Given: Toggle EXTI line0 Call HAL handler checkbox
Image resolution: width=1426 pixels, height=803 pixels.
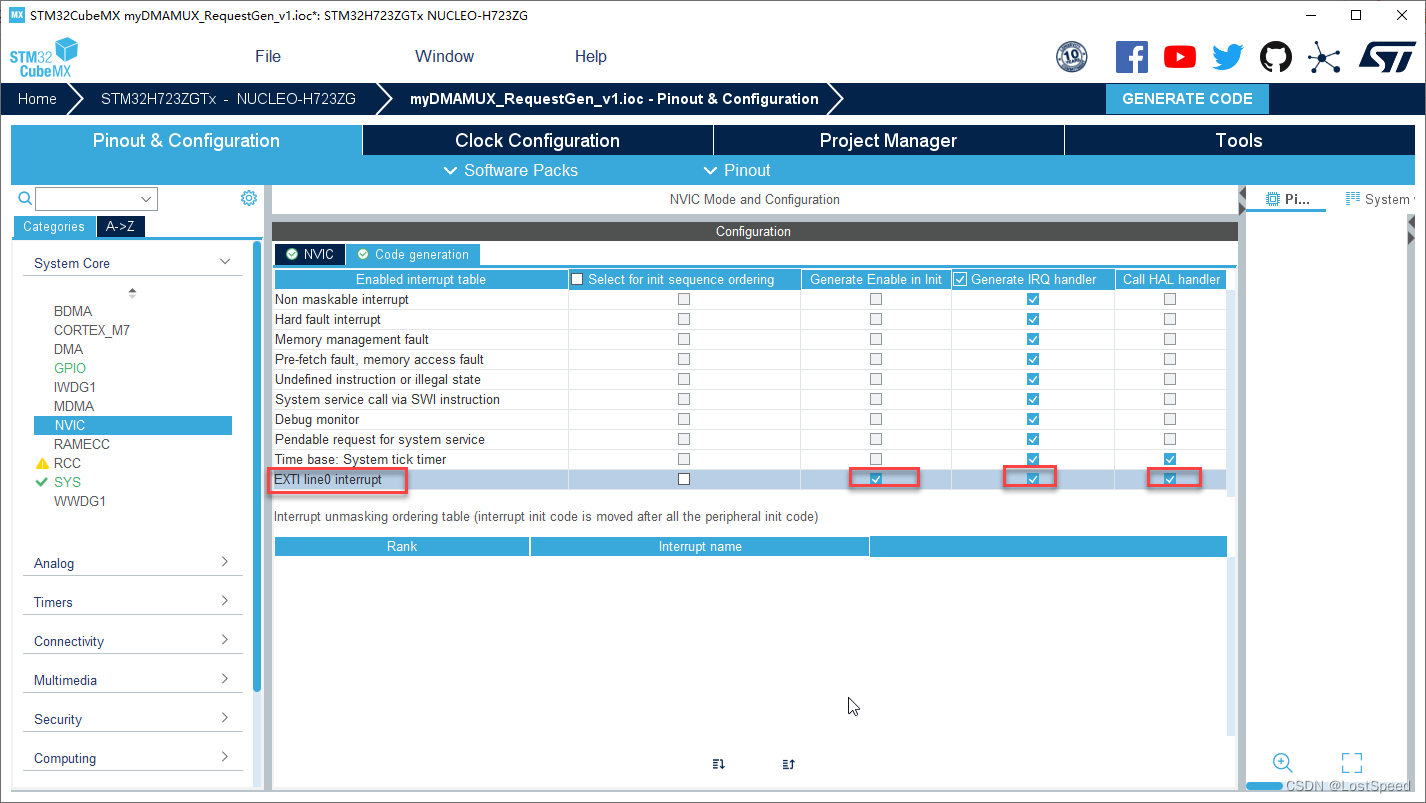Looking at the screenshot, I should [1170, 479].
